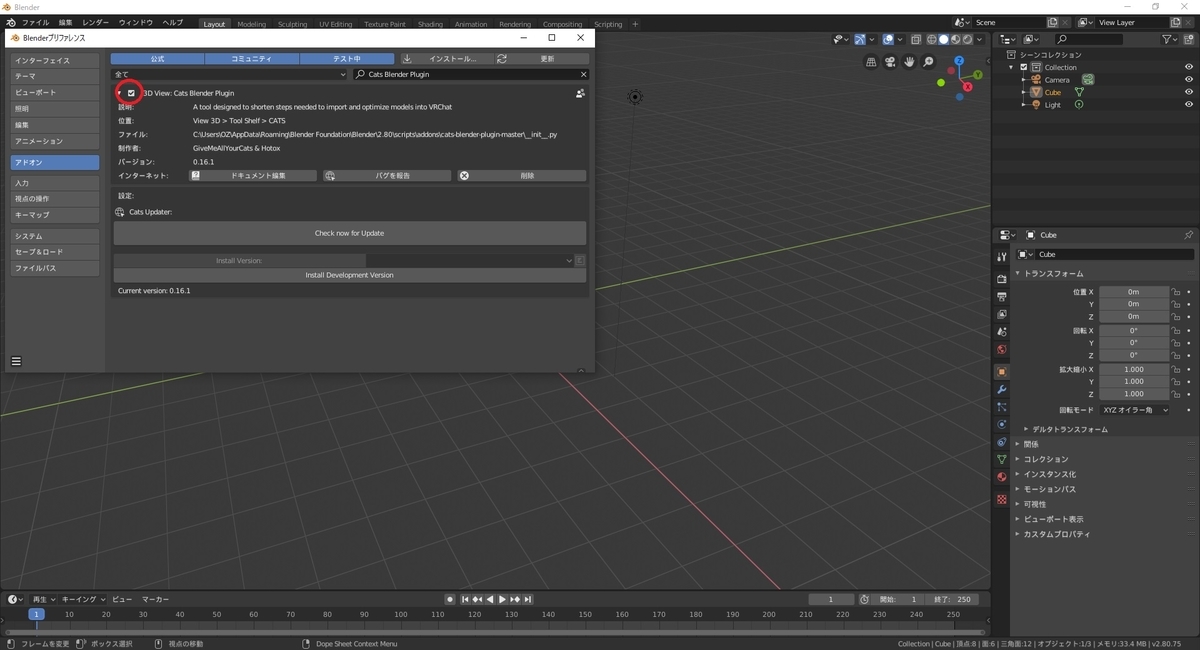This screenshot has height=650, width=1200.
Task: Open the Install Version dropdown list
Action: coord(470,260)
